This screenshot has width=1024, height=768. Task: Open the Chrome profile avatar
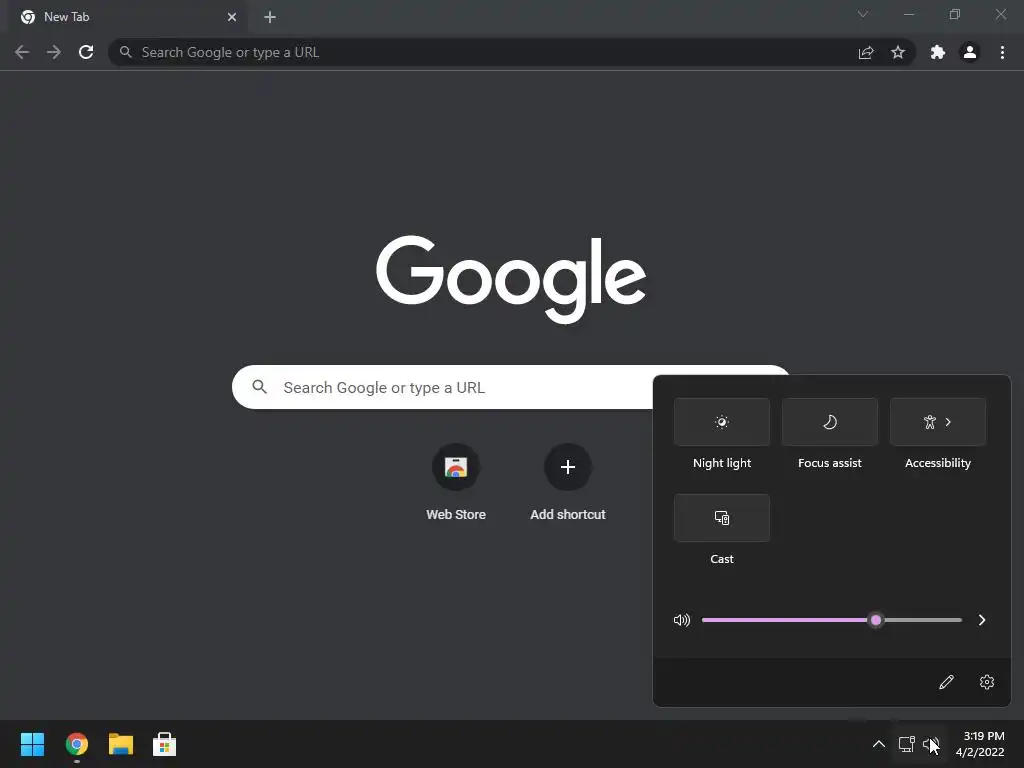pyautogui.click(x=970, y=52)
